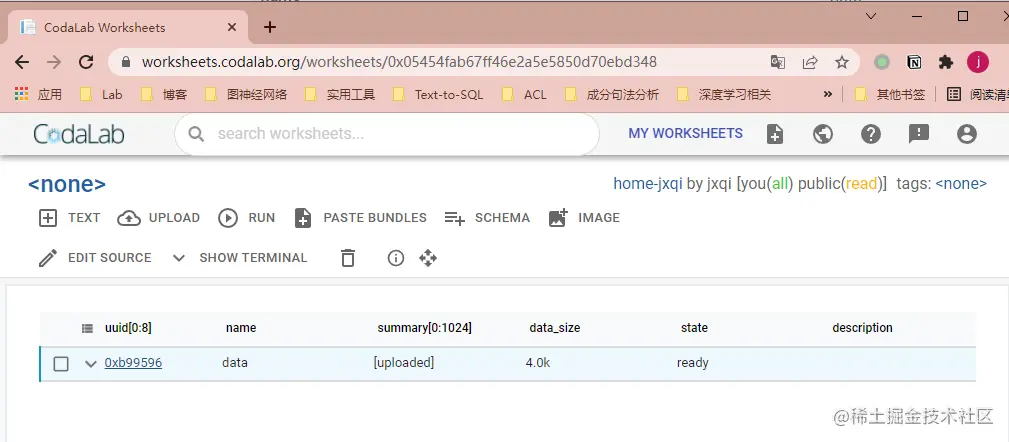Click the RUN button
Screen dimensions: 1009x442
tap(246, 217)
